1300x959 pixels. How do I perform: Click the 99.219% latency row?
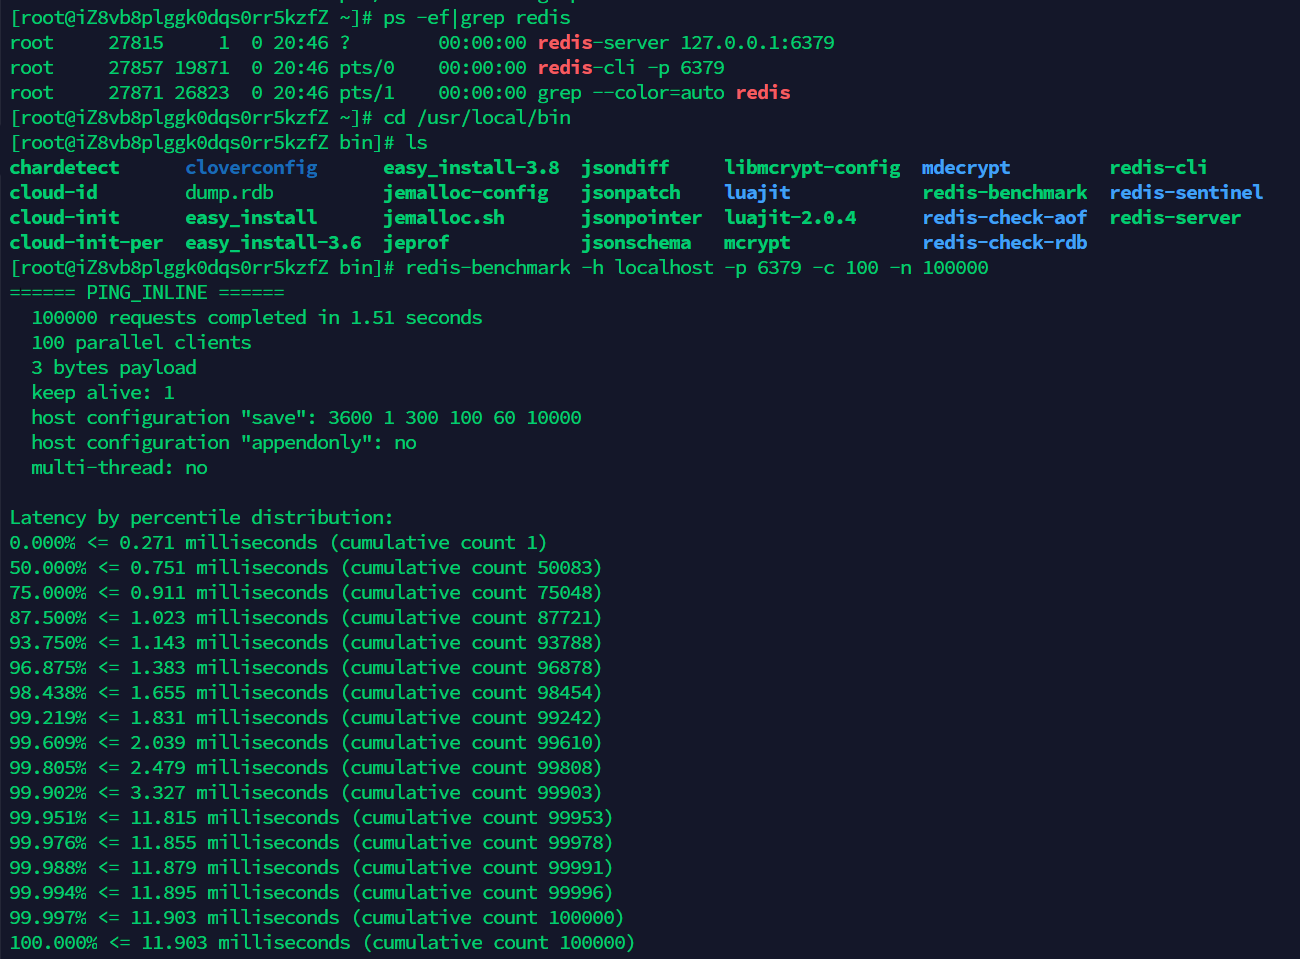[x=306, y=718]
